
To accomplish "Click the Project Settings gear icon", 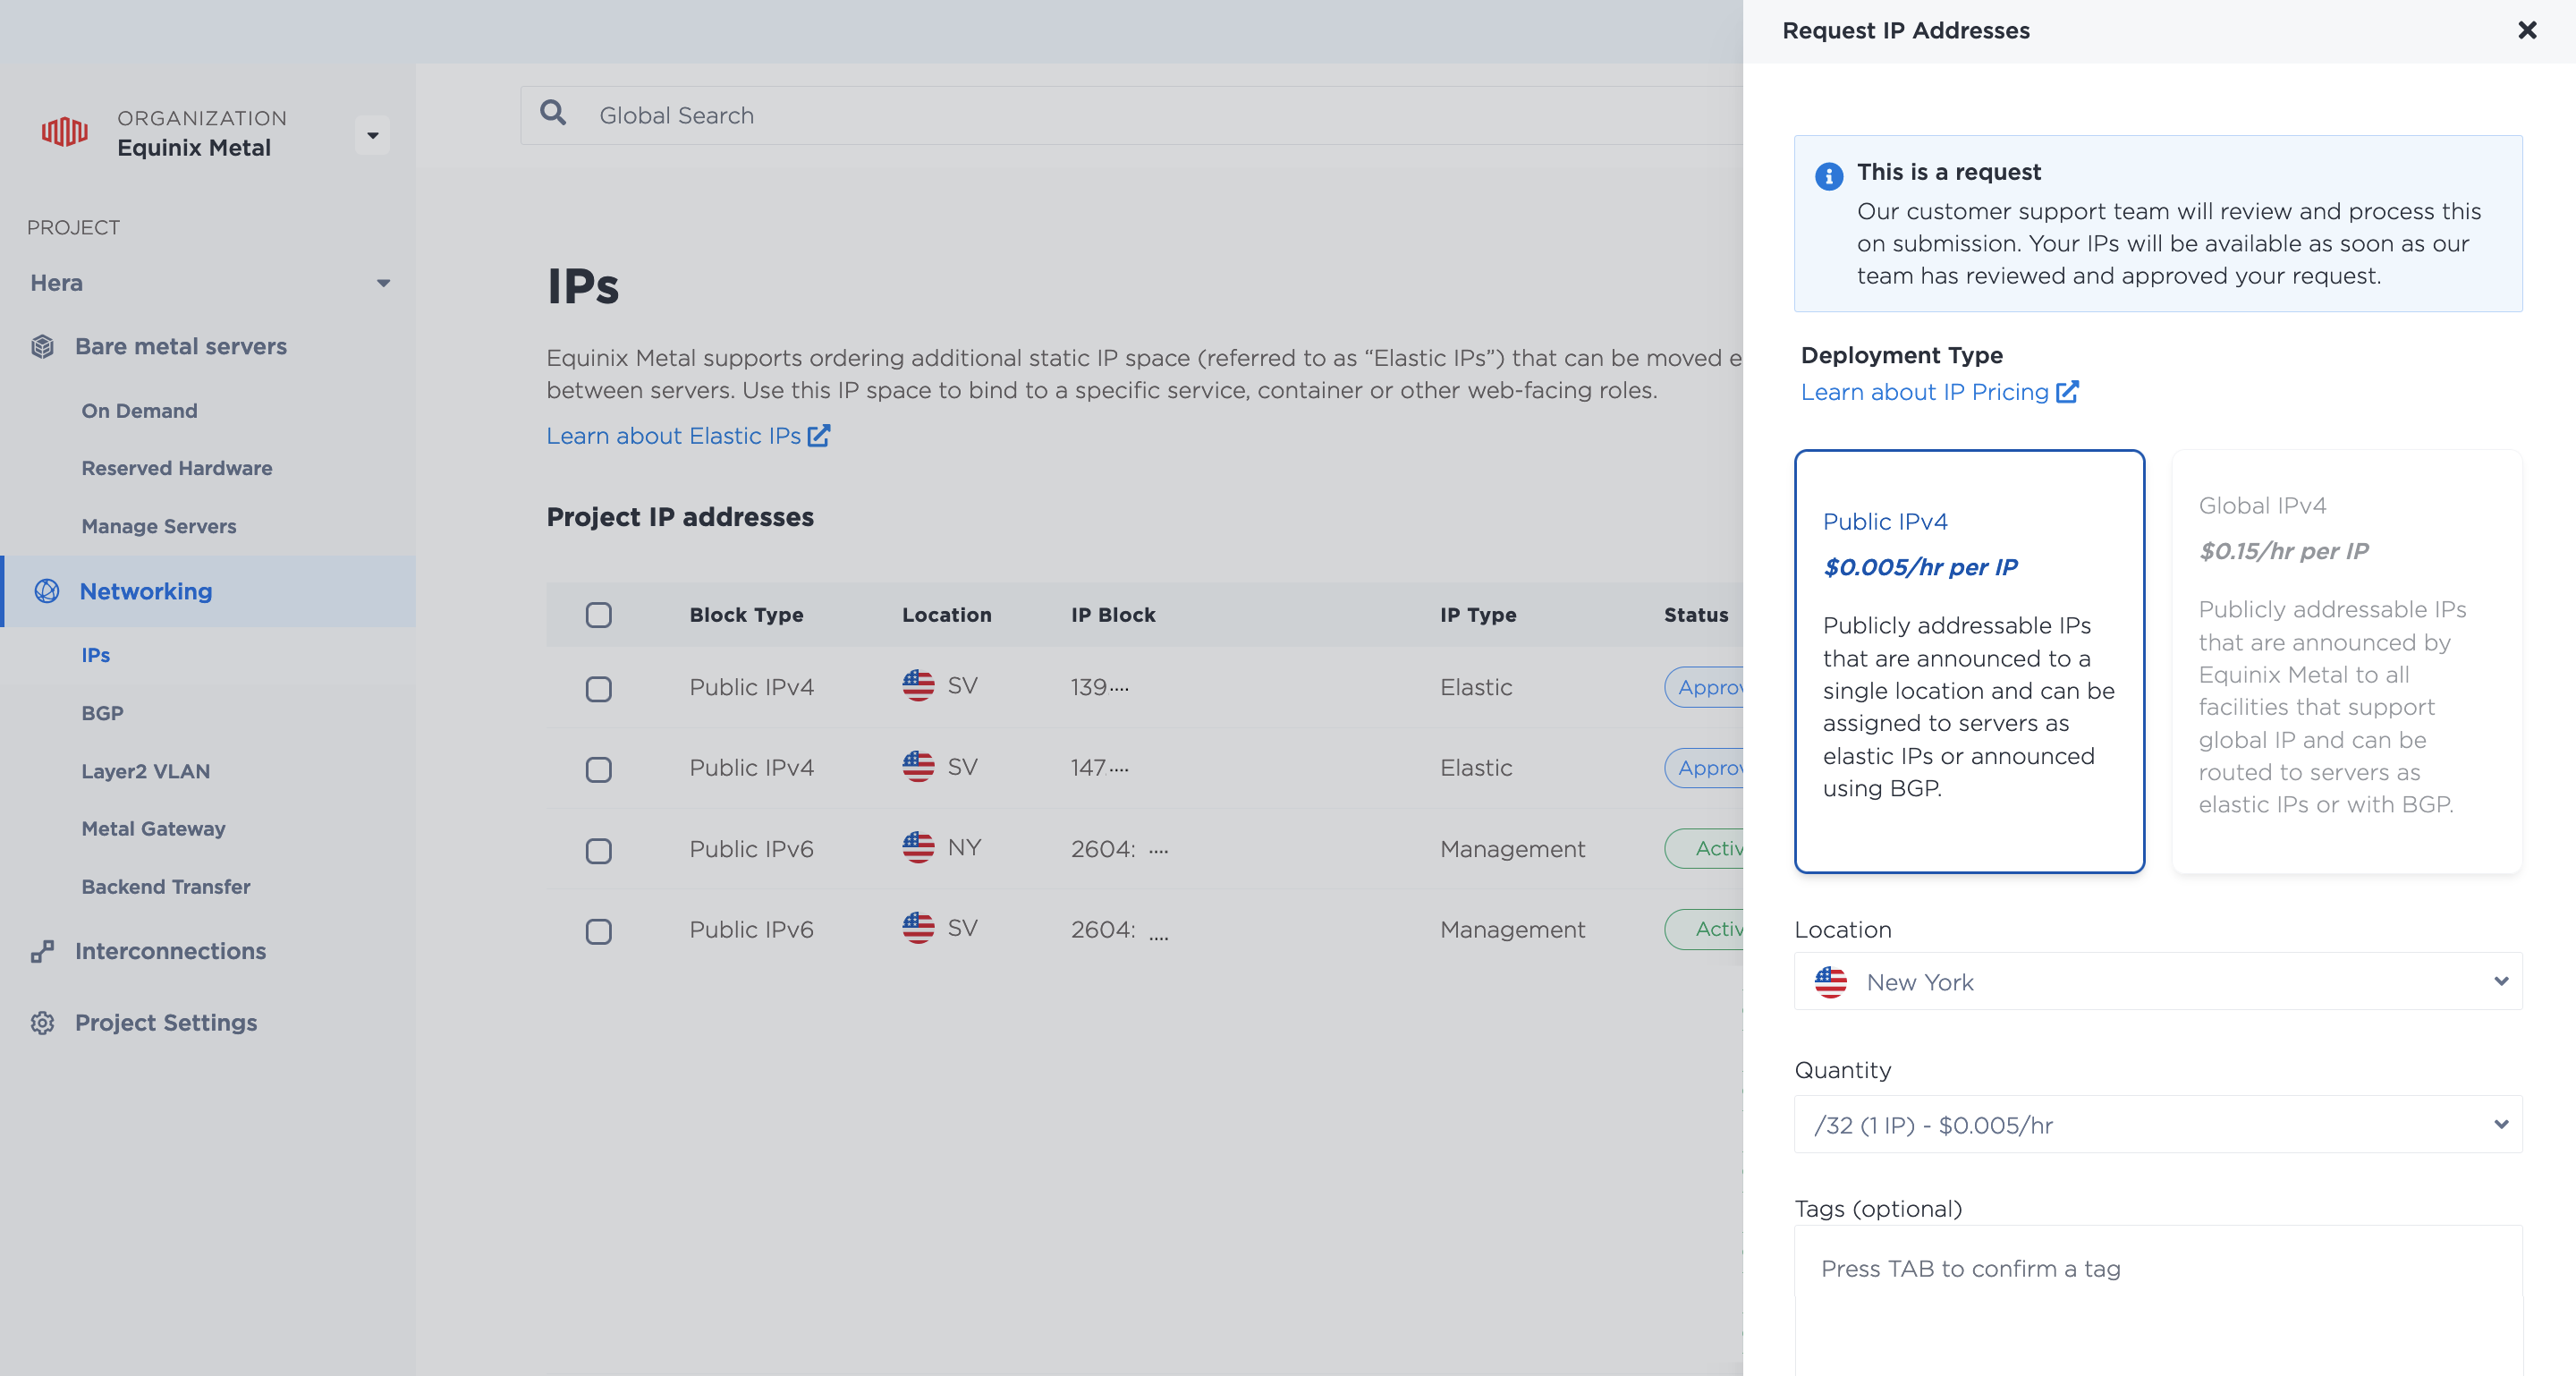I will [43, 1023].
